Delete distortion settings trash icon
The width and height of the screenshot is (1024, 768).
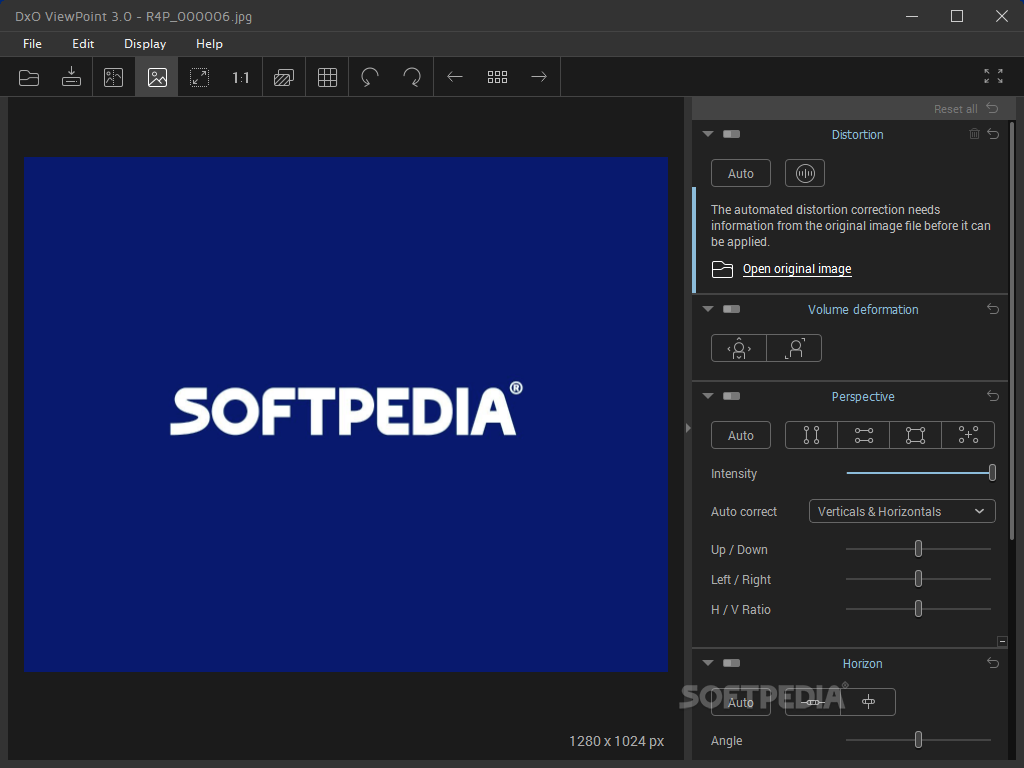974,134
